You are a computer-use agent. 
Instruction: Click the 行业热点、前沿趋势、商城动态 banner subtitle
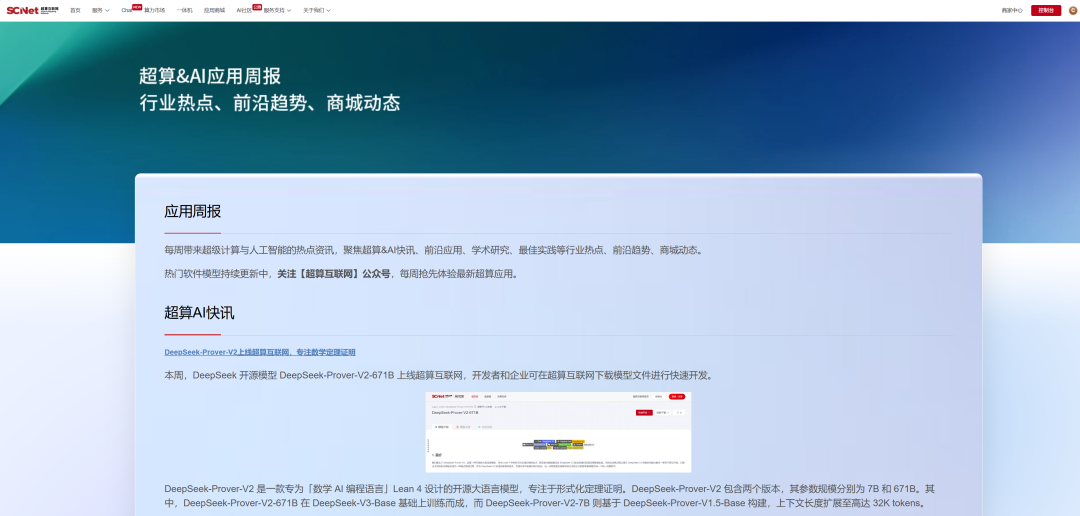[269, 103]
